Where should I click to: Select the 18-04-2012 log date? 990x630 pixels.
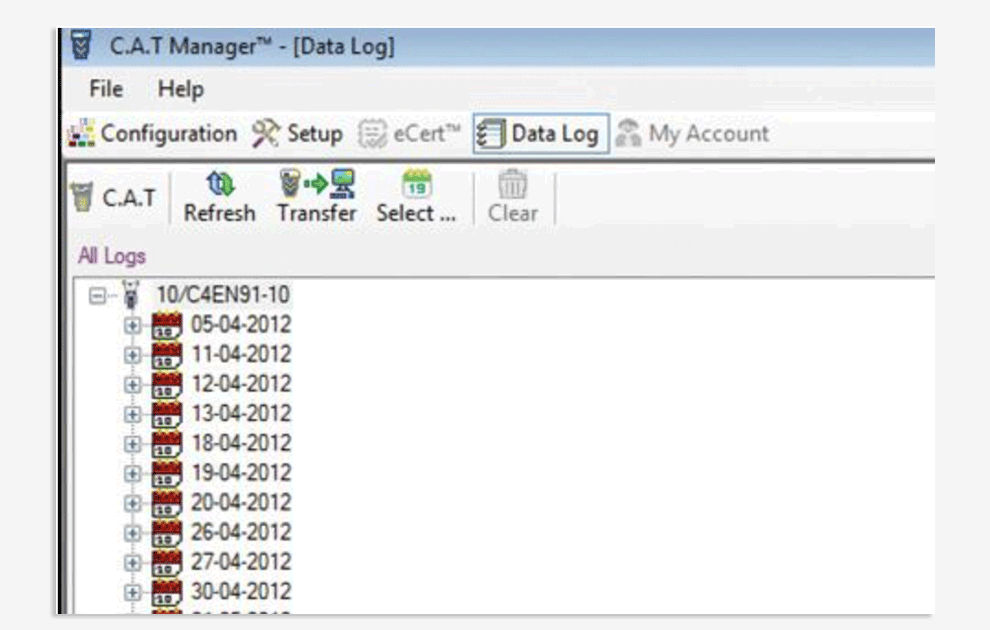coord(241,443)
